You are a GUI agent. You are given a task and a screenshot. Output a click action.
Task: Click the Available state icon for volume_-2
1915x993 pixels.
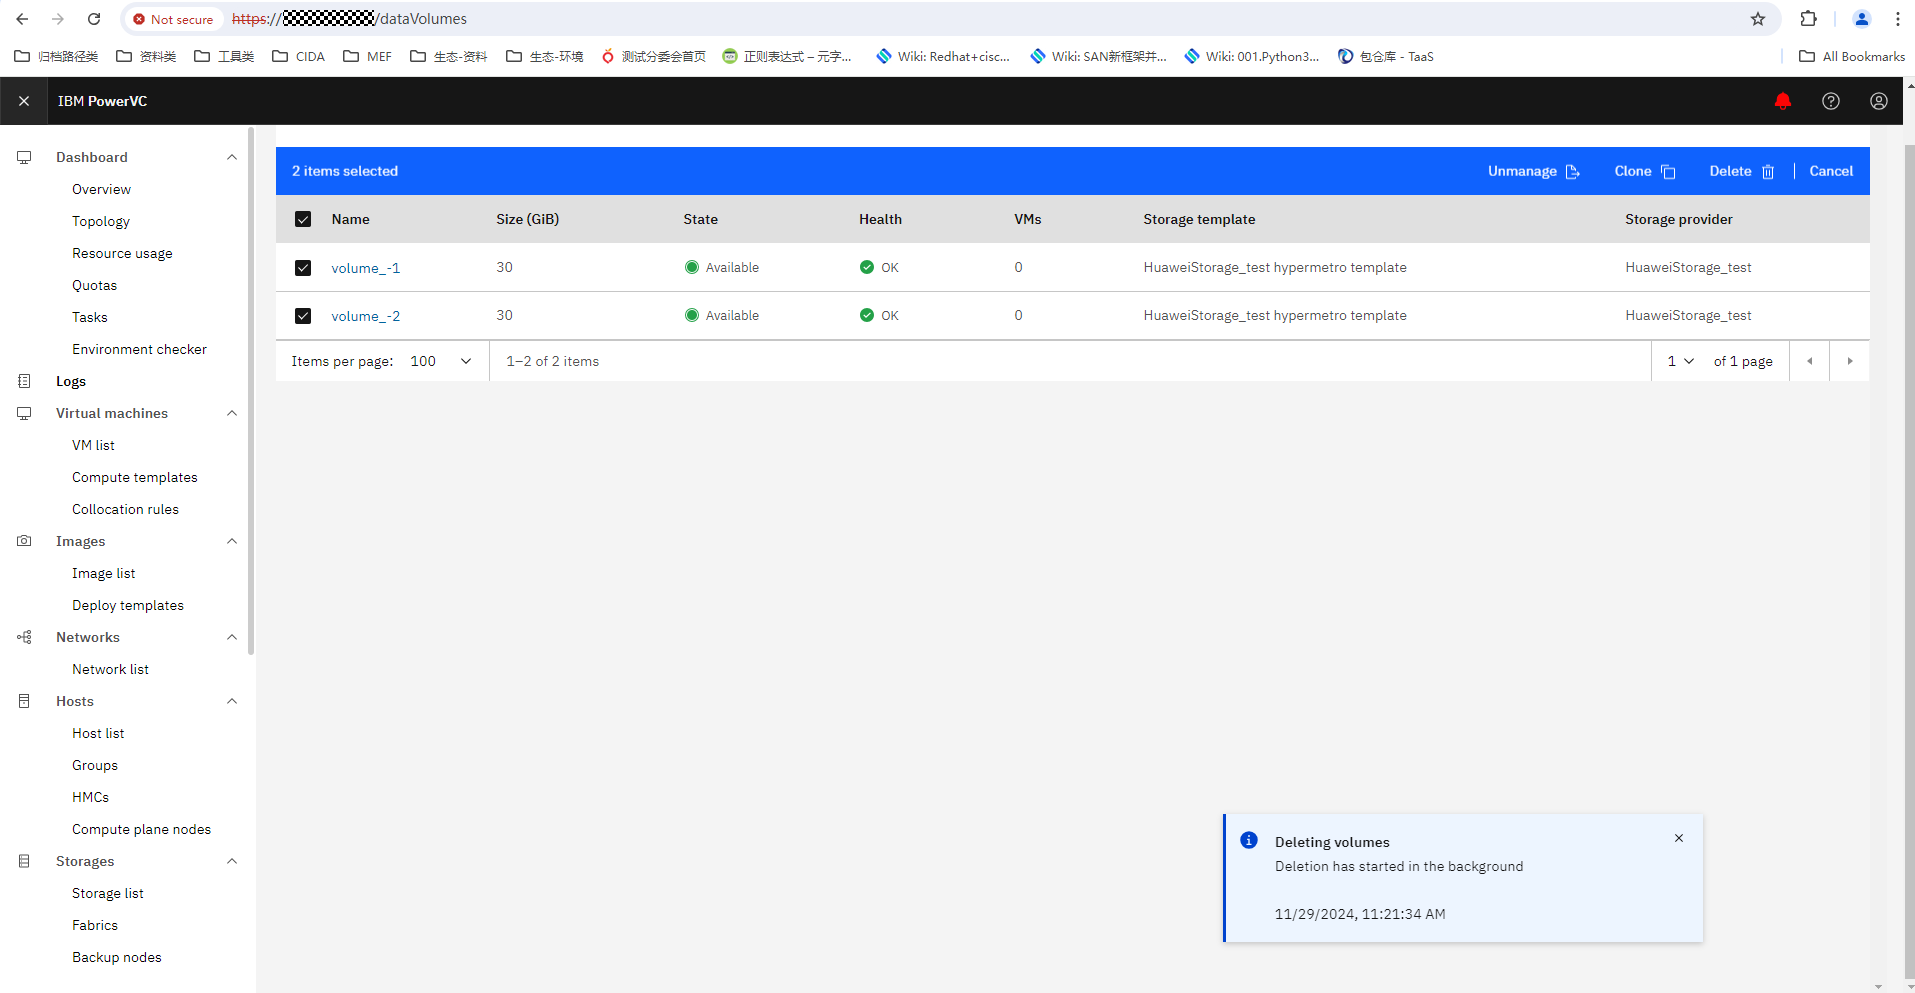click(691, 315)
